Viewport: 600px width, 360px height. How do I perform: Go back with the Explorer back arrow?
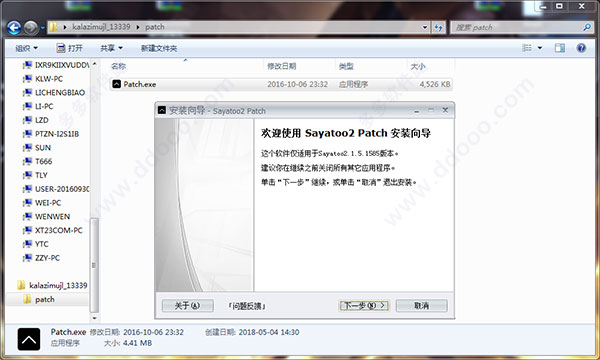point(14,28)
